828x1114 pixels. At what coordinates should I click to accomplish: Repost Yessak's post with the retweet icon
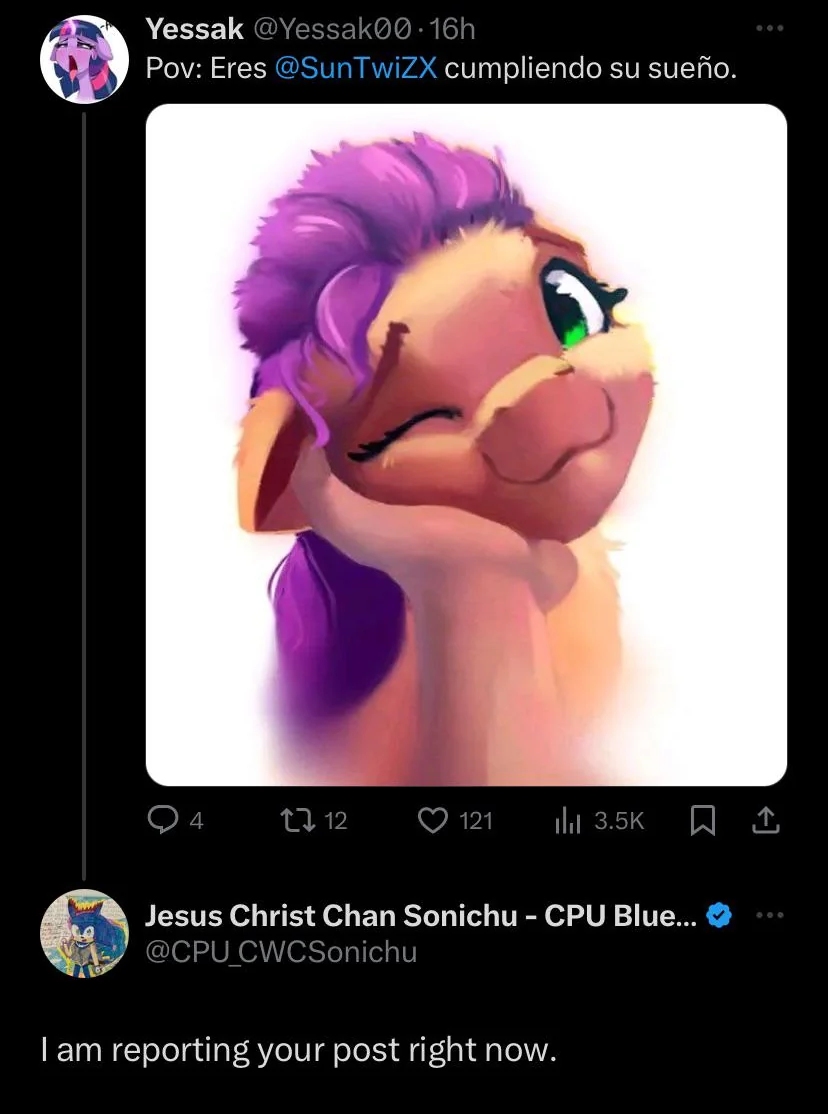tap(296, 821)
